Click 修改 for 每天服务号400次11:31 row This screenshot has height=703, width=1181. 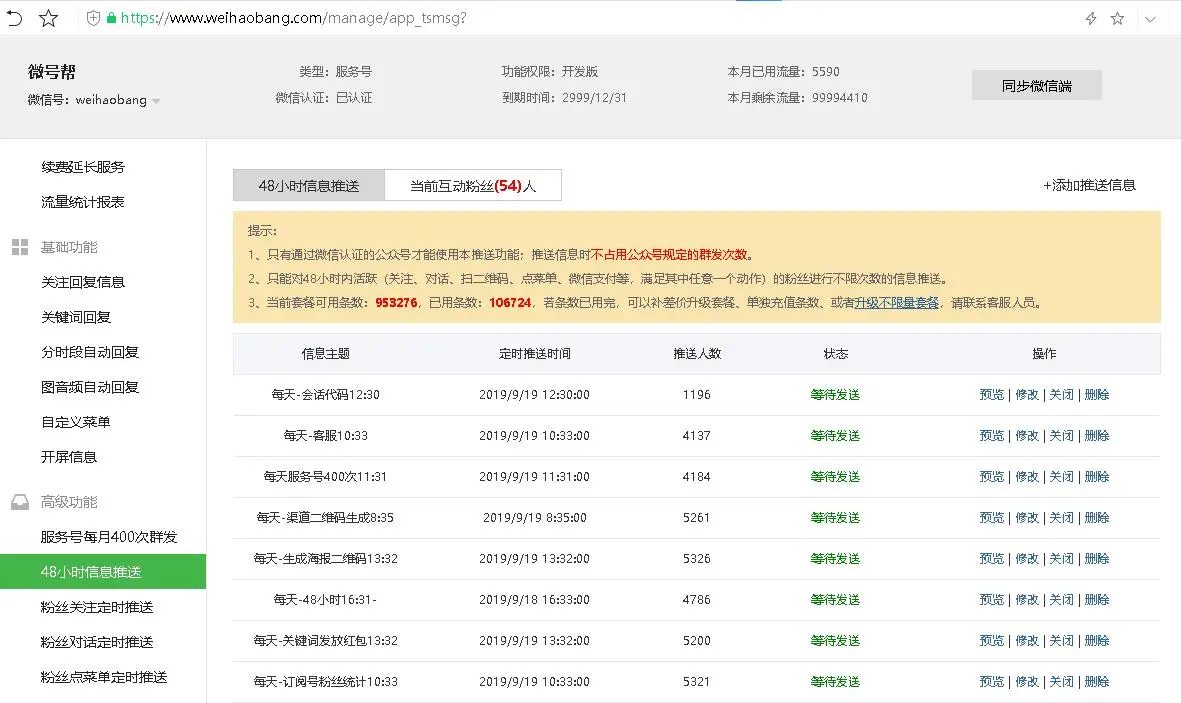(1027, 476)
